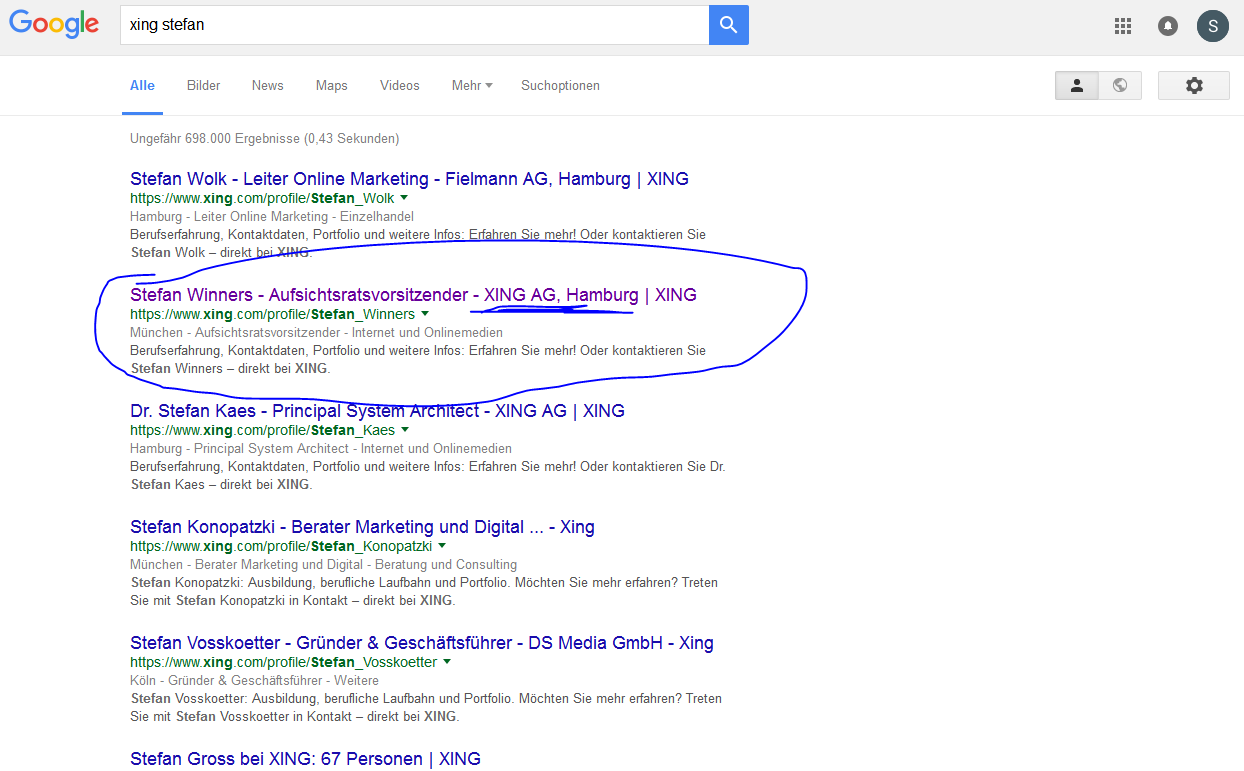1244x771 pixels.
Task: Click the blue search magnifier button
Action: (x=729, y=25)
